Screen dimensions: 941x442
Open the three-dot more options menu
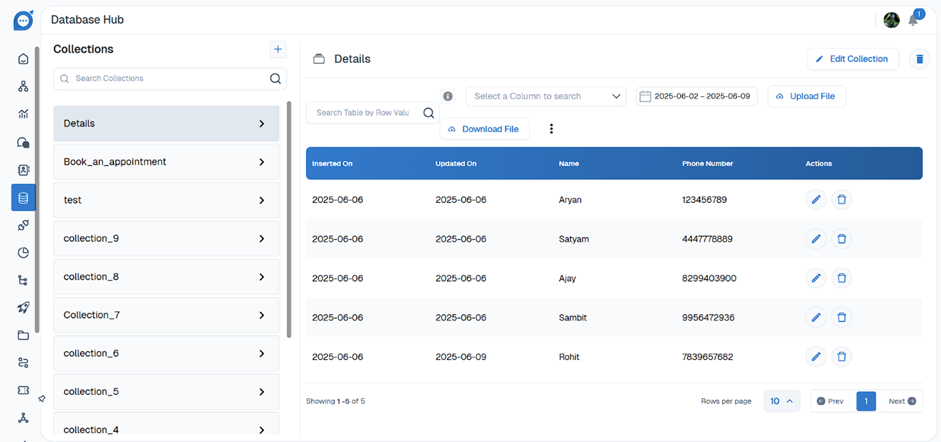551,129
